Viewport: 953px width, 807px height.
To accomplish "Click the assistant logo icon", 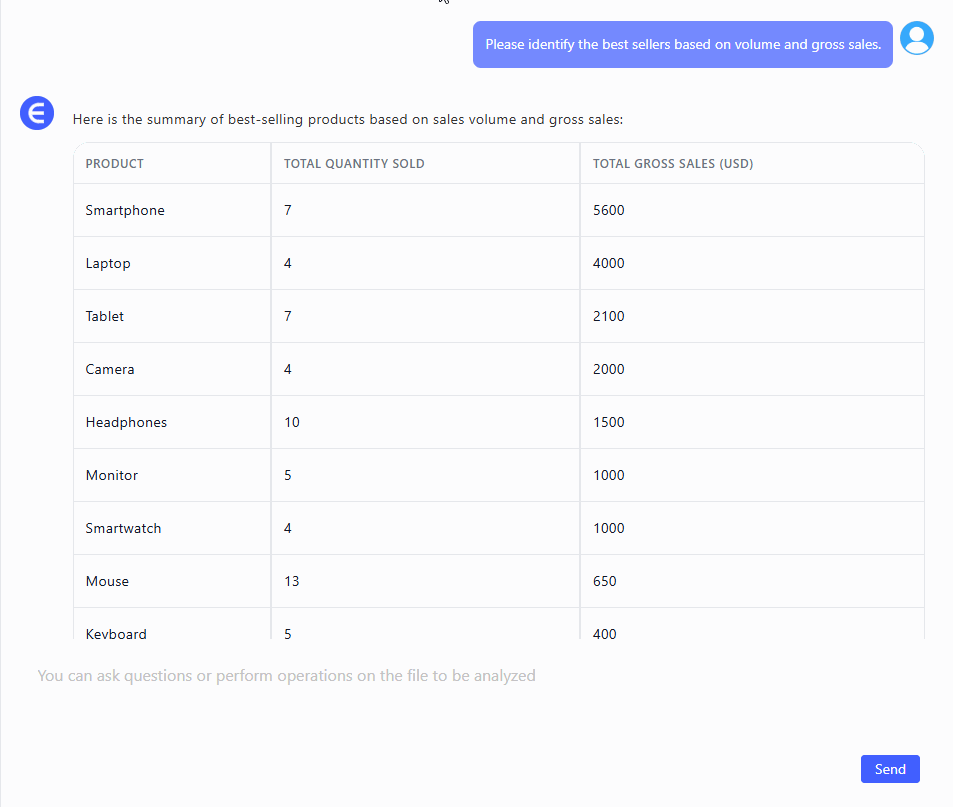I will click(x=37, y=113).
